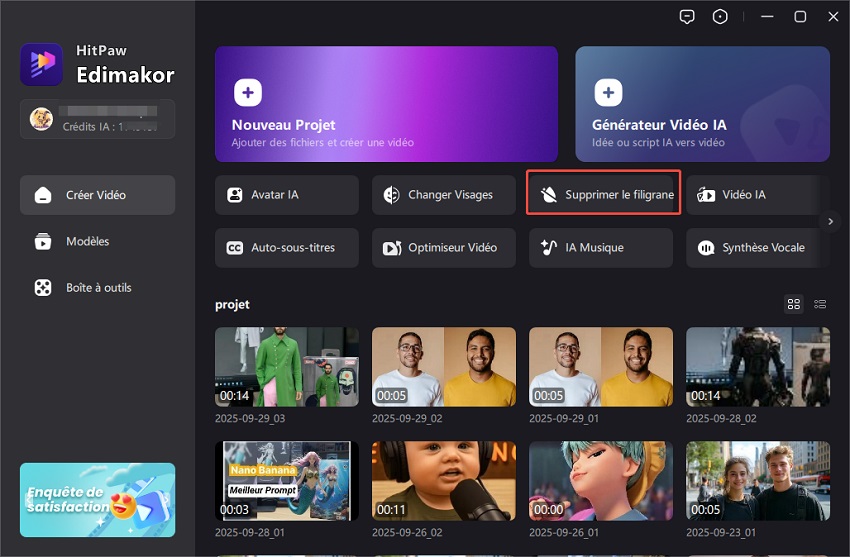Switch to list view for projects
Viewport: 850px width, 557px height.
820,304
